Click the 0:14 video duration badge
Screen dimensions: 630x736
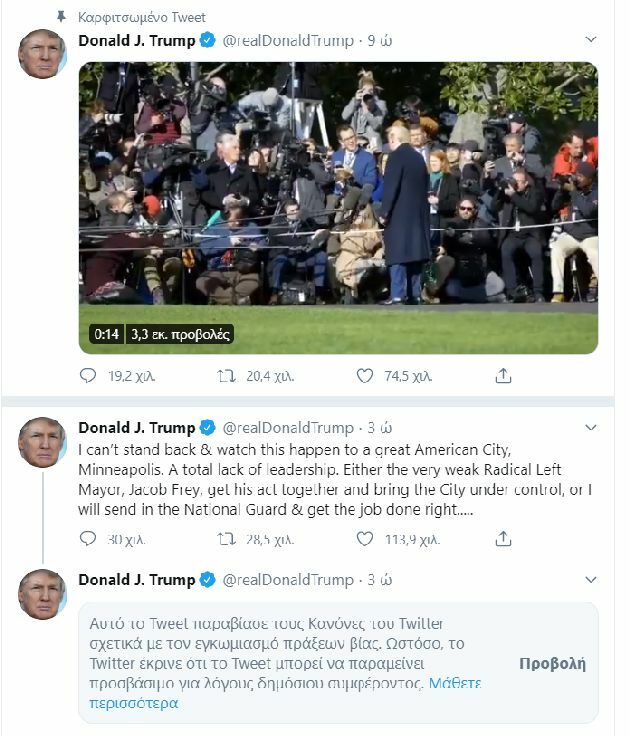point(107,334)
